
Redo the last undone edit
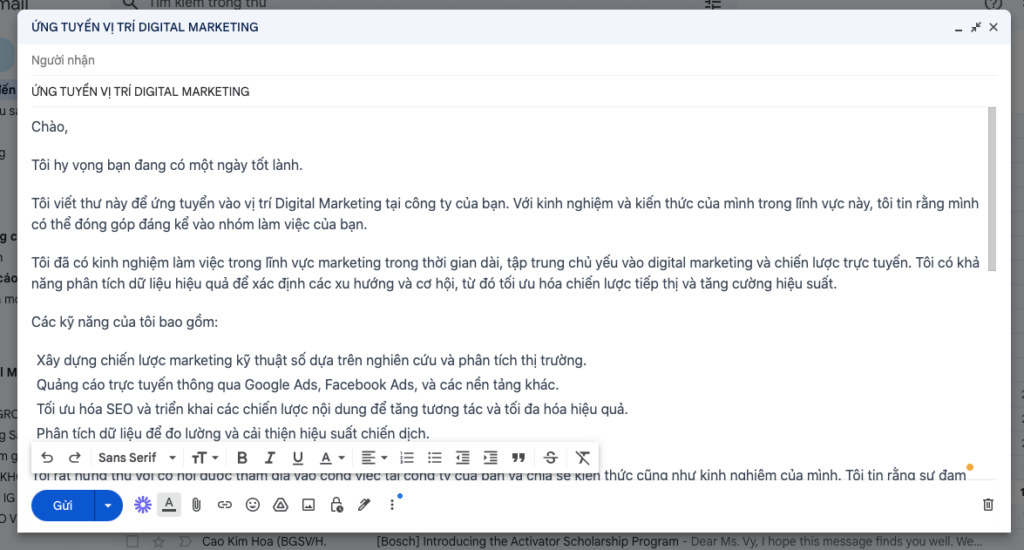(x=75, y=458)
